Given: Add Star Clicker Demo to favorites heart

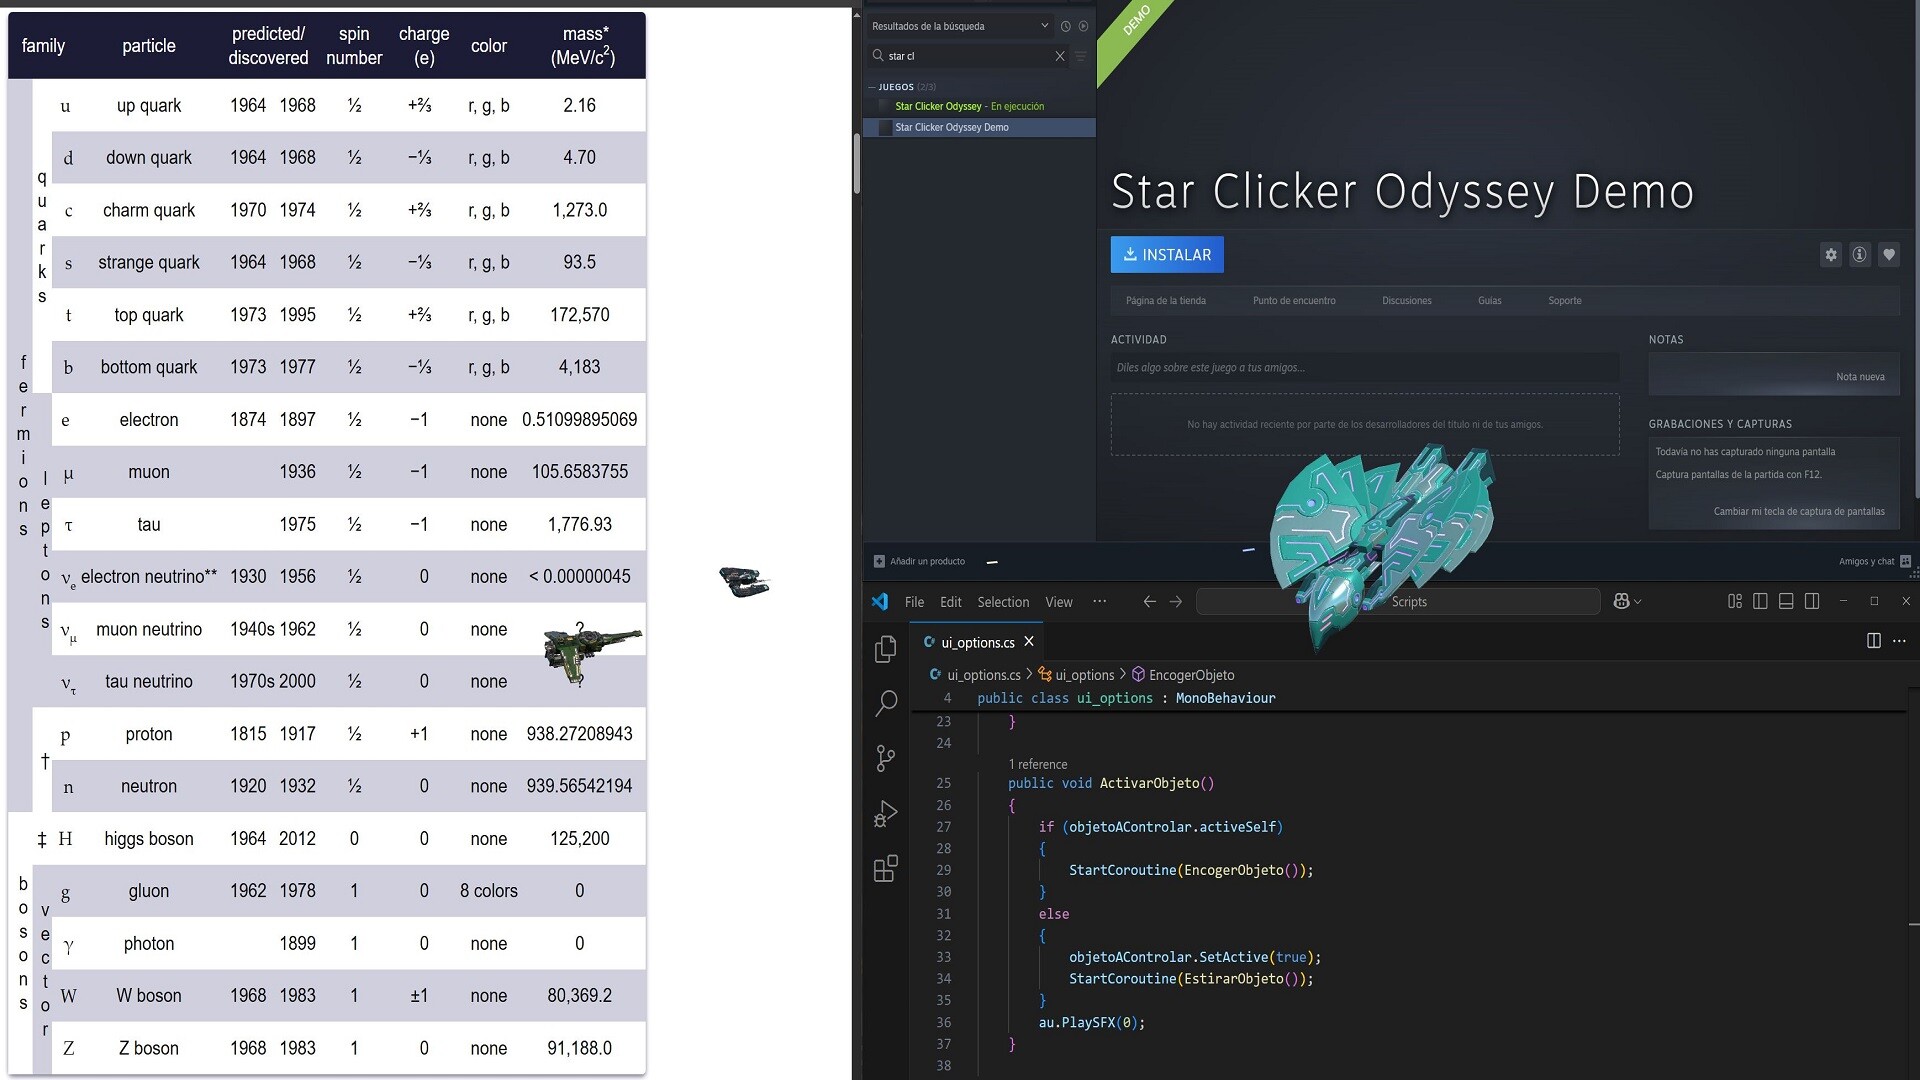Looking at the screenshot, I should coord(1888,255).
